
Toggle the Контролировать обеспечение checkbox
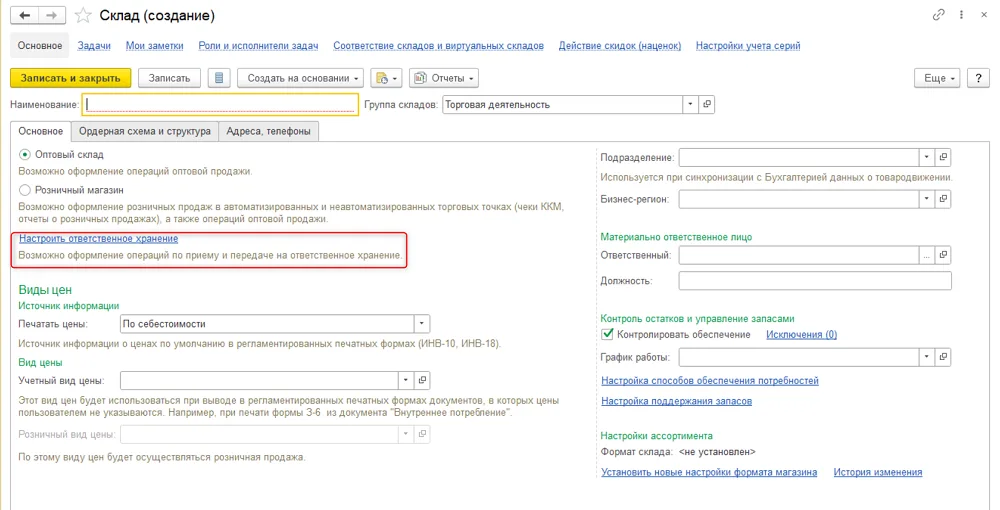coord(607,334)
